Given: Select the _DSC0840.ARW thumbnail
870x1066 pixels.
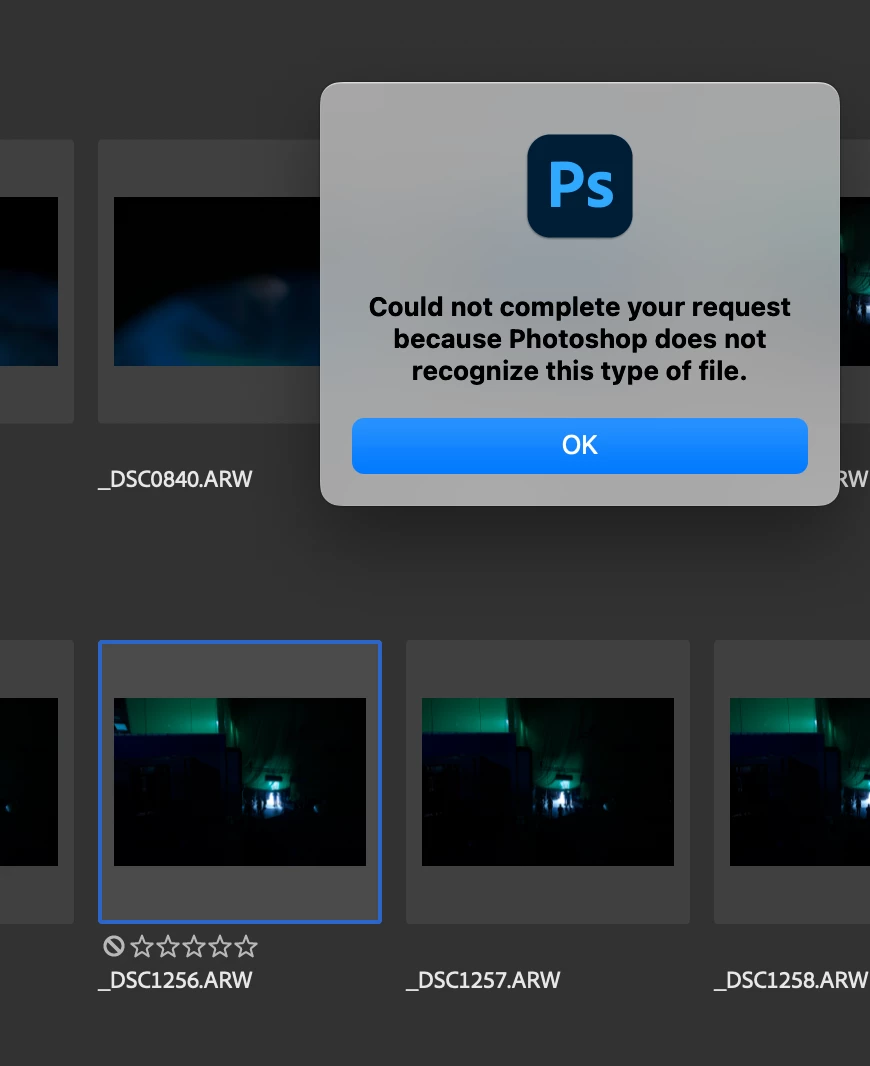Looking at the screenshot, I should [x=216, y=281].
